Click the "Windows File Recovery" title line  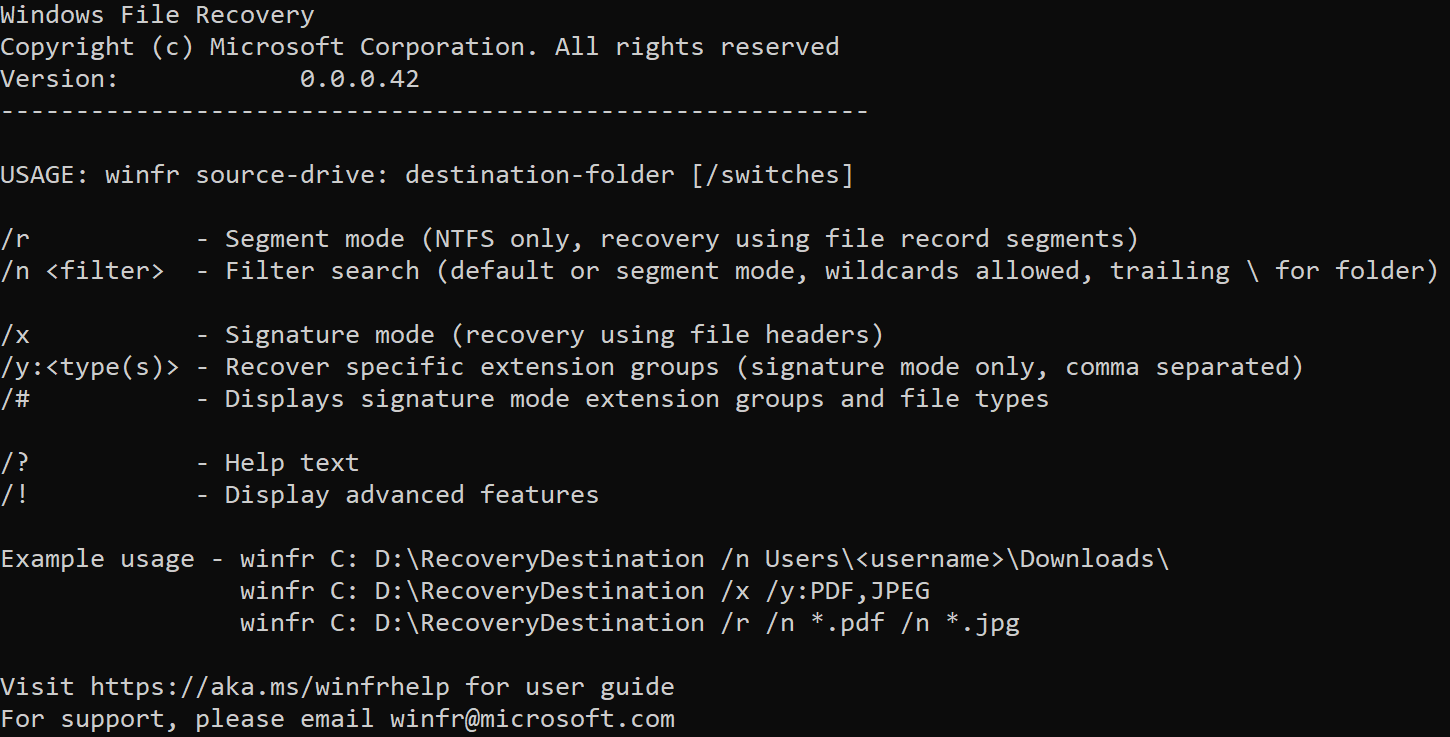157,15
